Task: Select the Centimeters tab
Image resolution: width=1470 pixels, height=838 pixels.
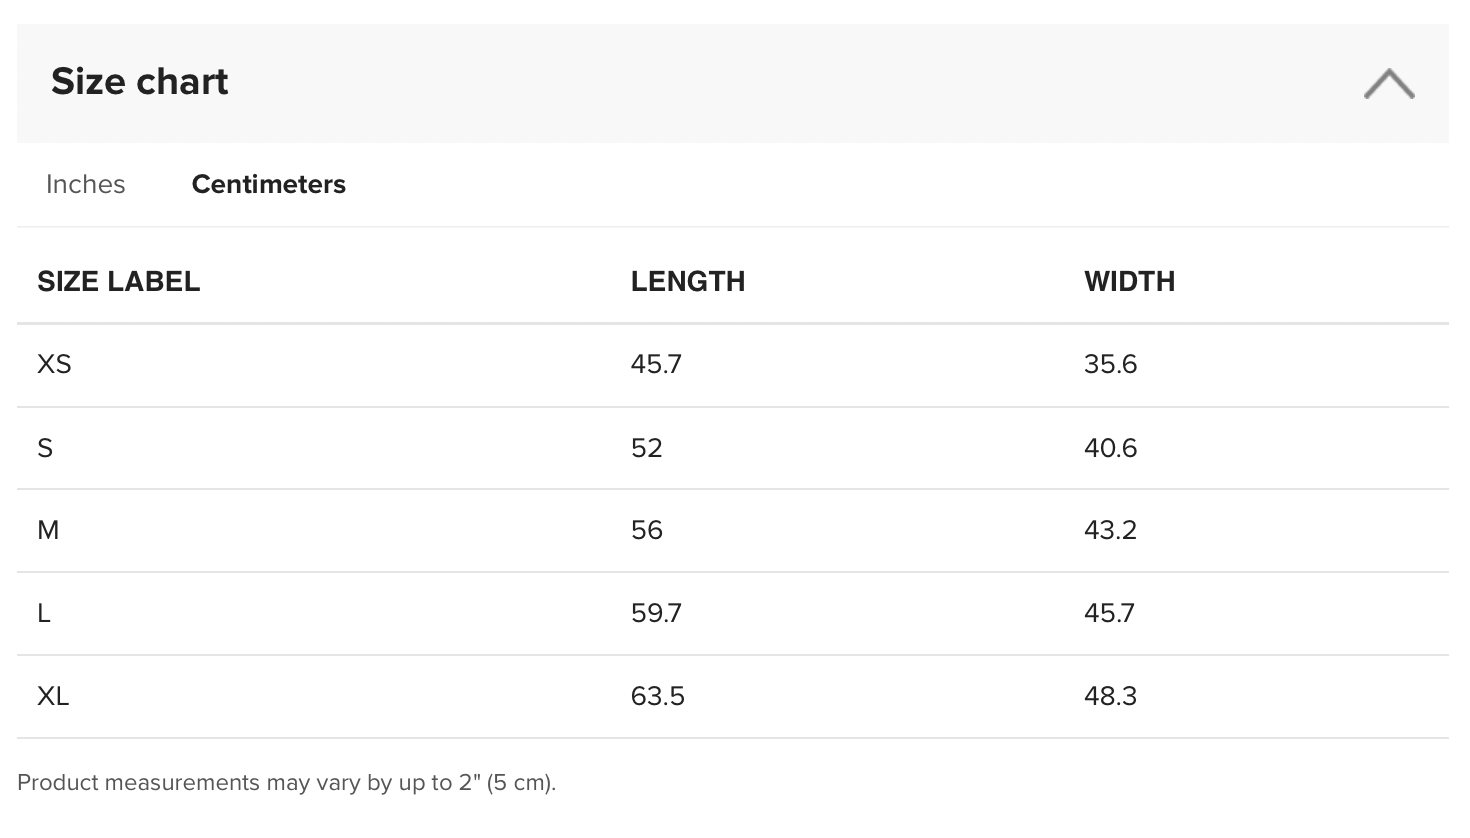Action: [268, 185]
